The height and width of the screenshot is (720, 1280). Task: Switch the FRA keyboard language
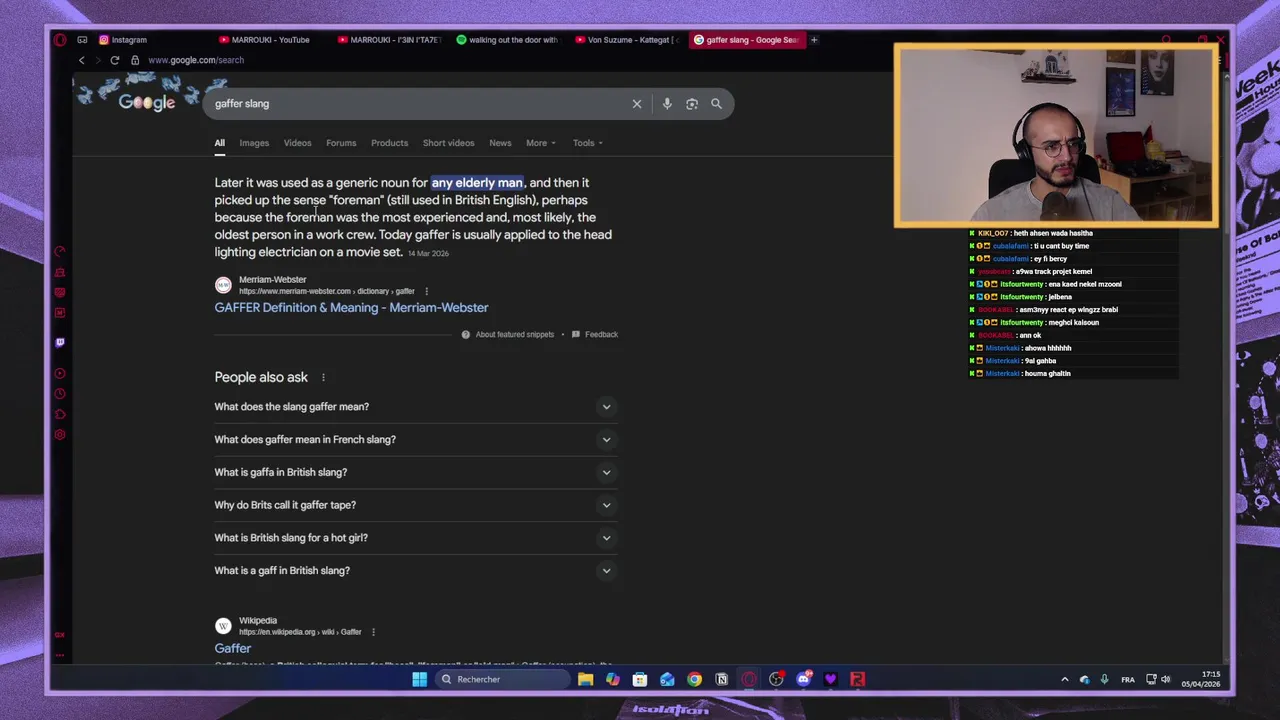[1128, 680]
